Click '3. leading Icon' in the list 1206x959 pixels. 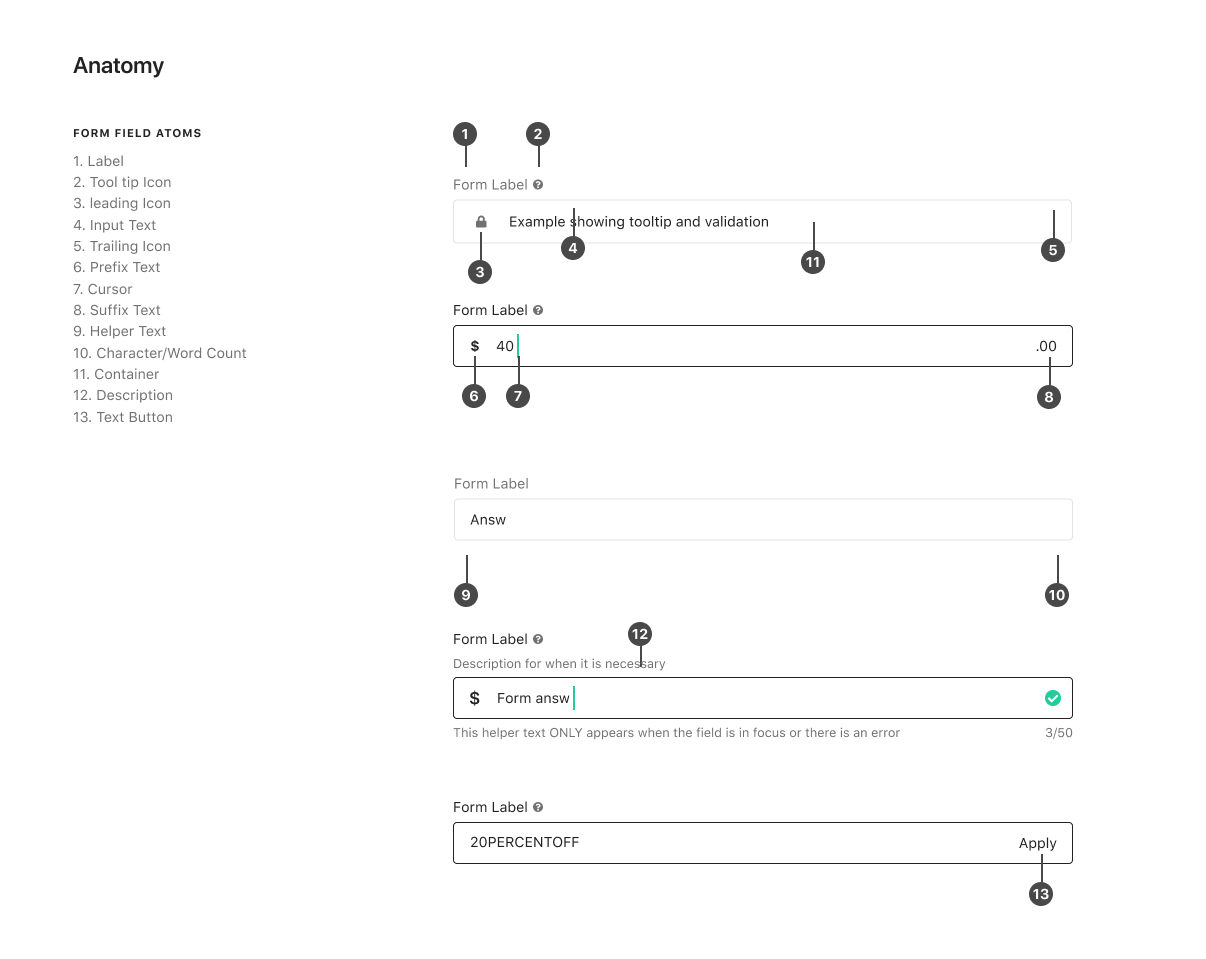click(x=122, y=203)
